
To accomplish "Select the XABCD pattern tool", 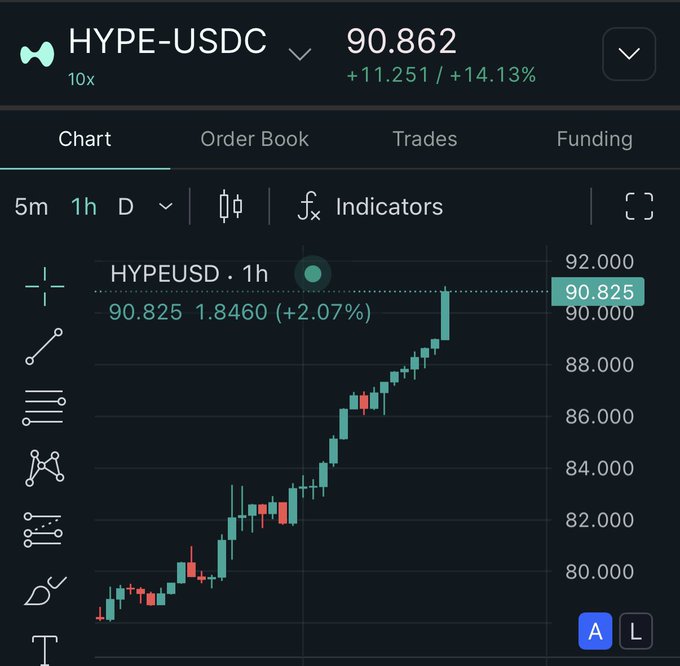I will [x=45, y=468].
